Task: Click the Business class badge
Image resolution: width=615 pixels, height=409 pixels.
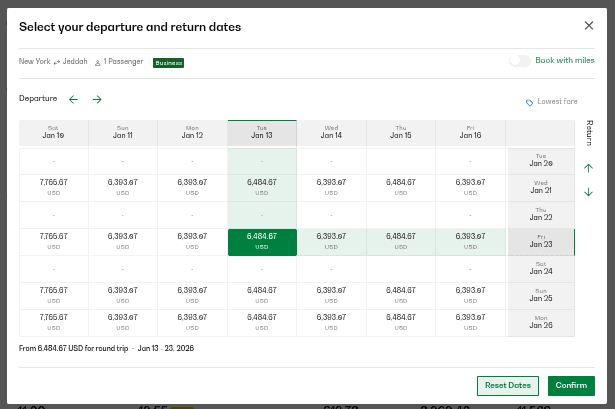Action: [168, 63]
